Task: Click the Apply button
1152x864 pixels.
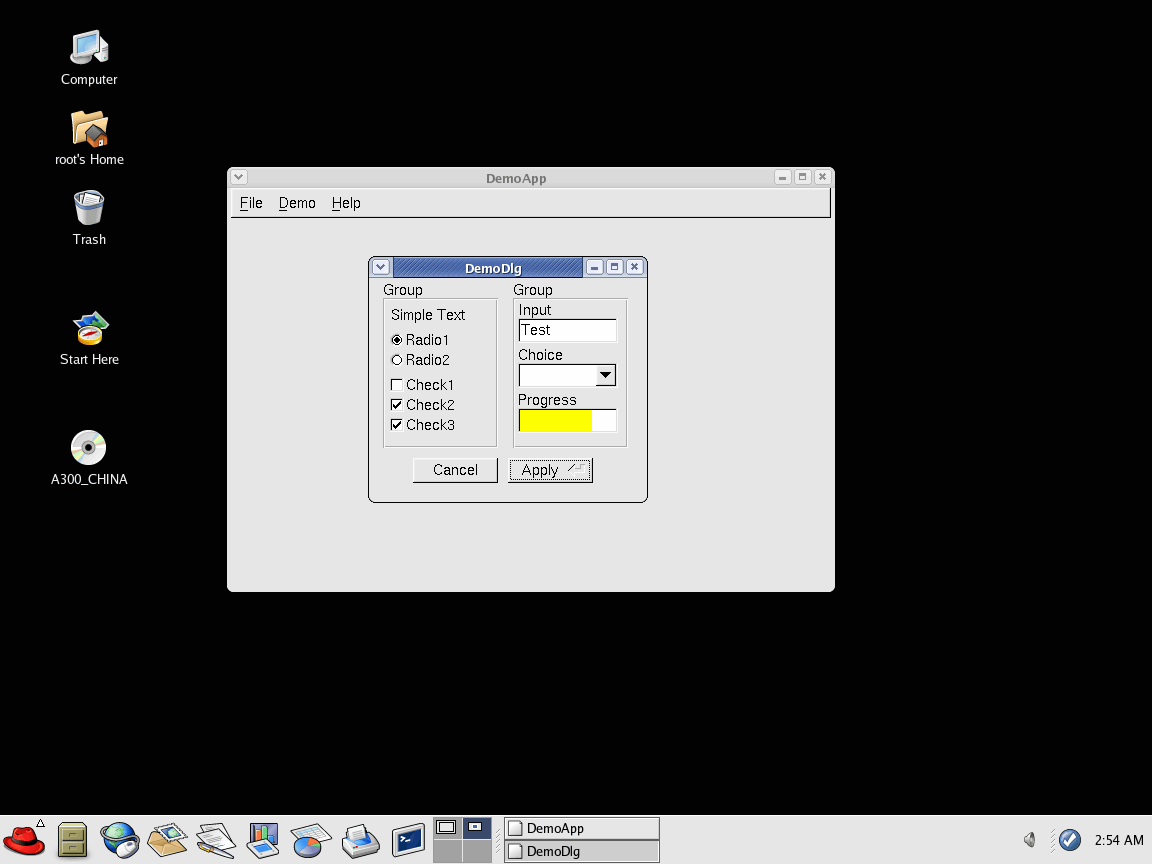Action: [x=550, y=470]
